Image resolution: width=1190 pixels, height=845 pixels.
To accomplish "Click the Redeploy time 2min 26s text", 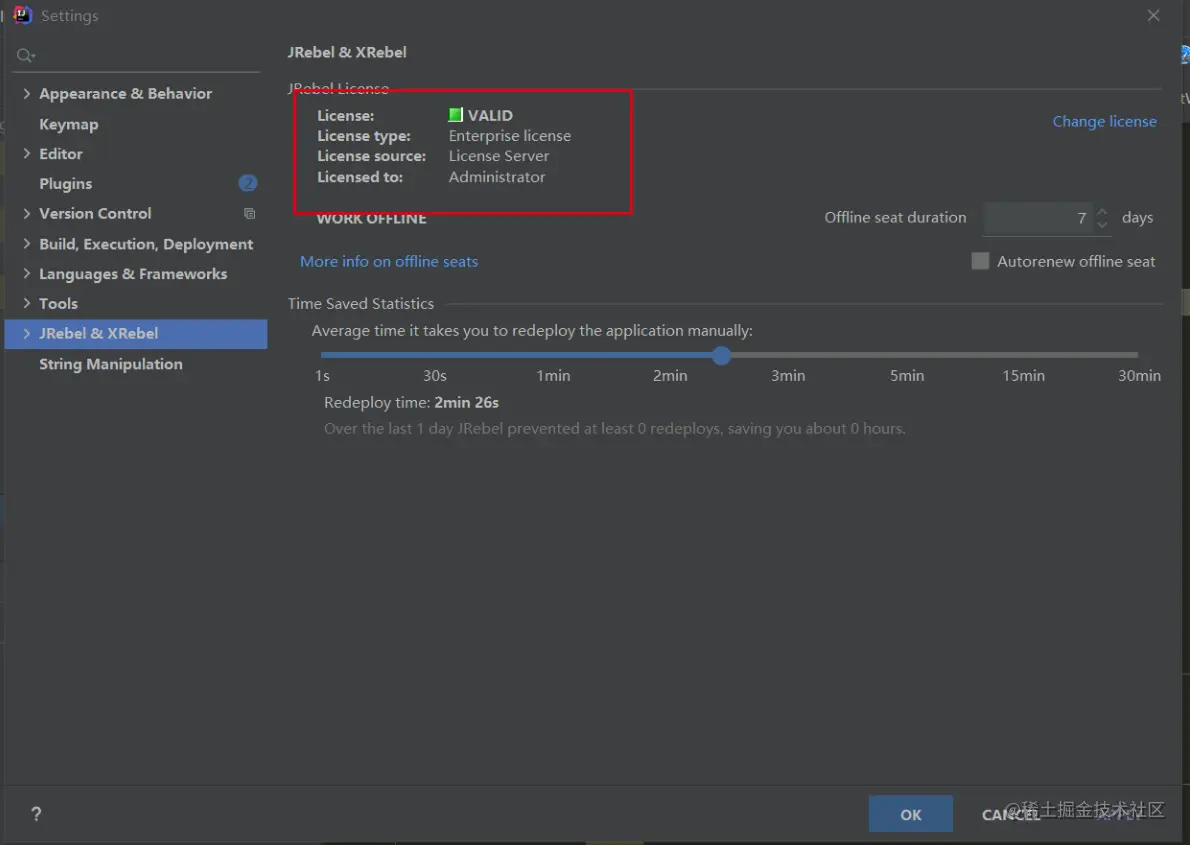I will (411, 402).
